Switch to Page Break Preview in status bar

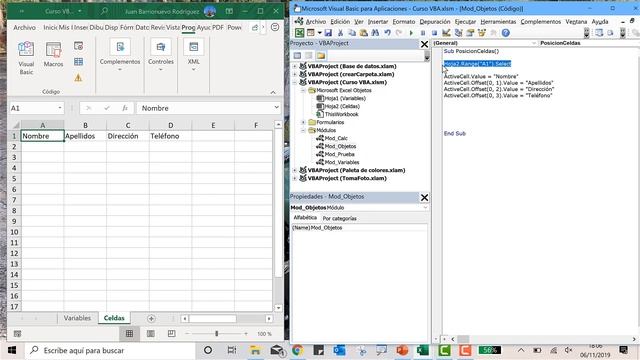[x=171, y=334]
